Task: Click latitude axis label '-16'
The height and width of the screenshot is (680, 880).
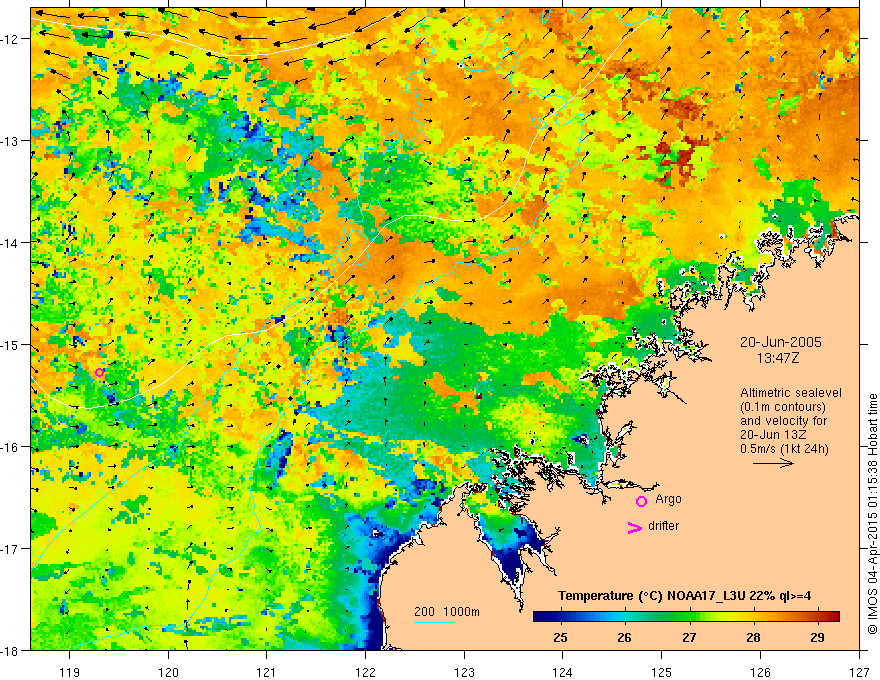Action: (11, 447)
